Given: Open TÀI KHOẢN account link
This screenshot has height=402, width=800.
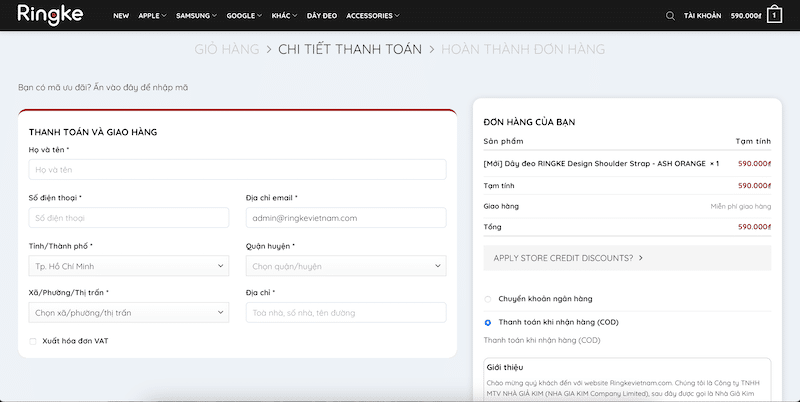Looking at the screenshot, I should tap(703, 16).
